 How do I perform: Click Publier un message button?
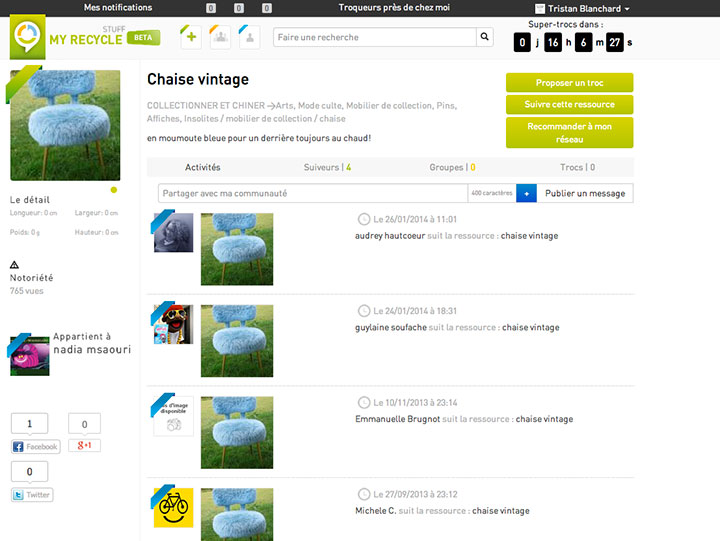585,193
